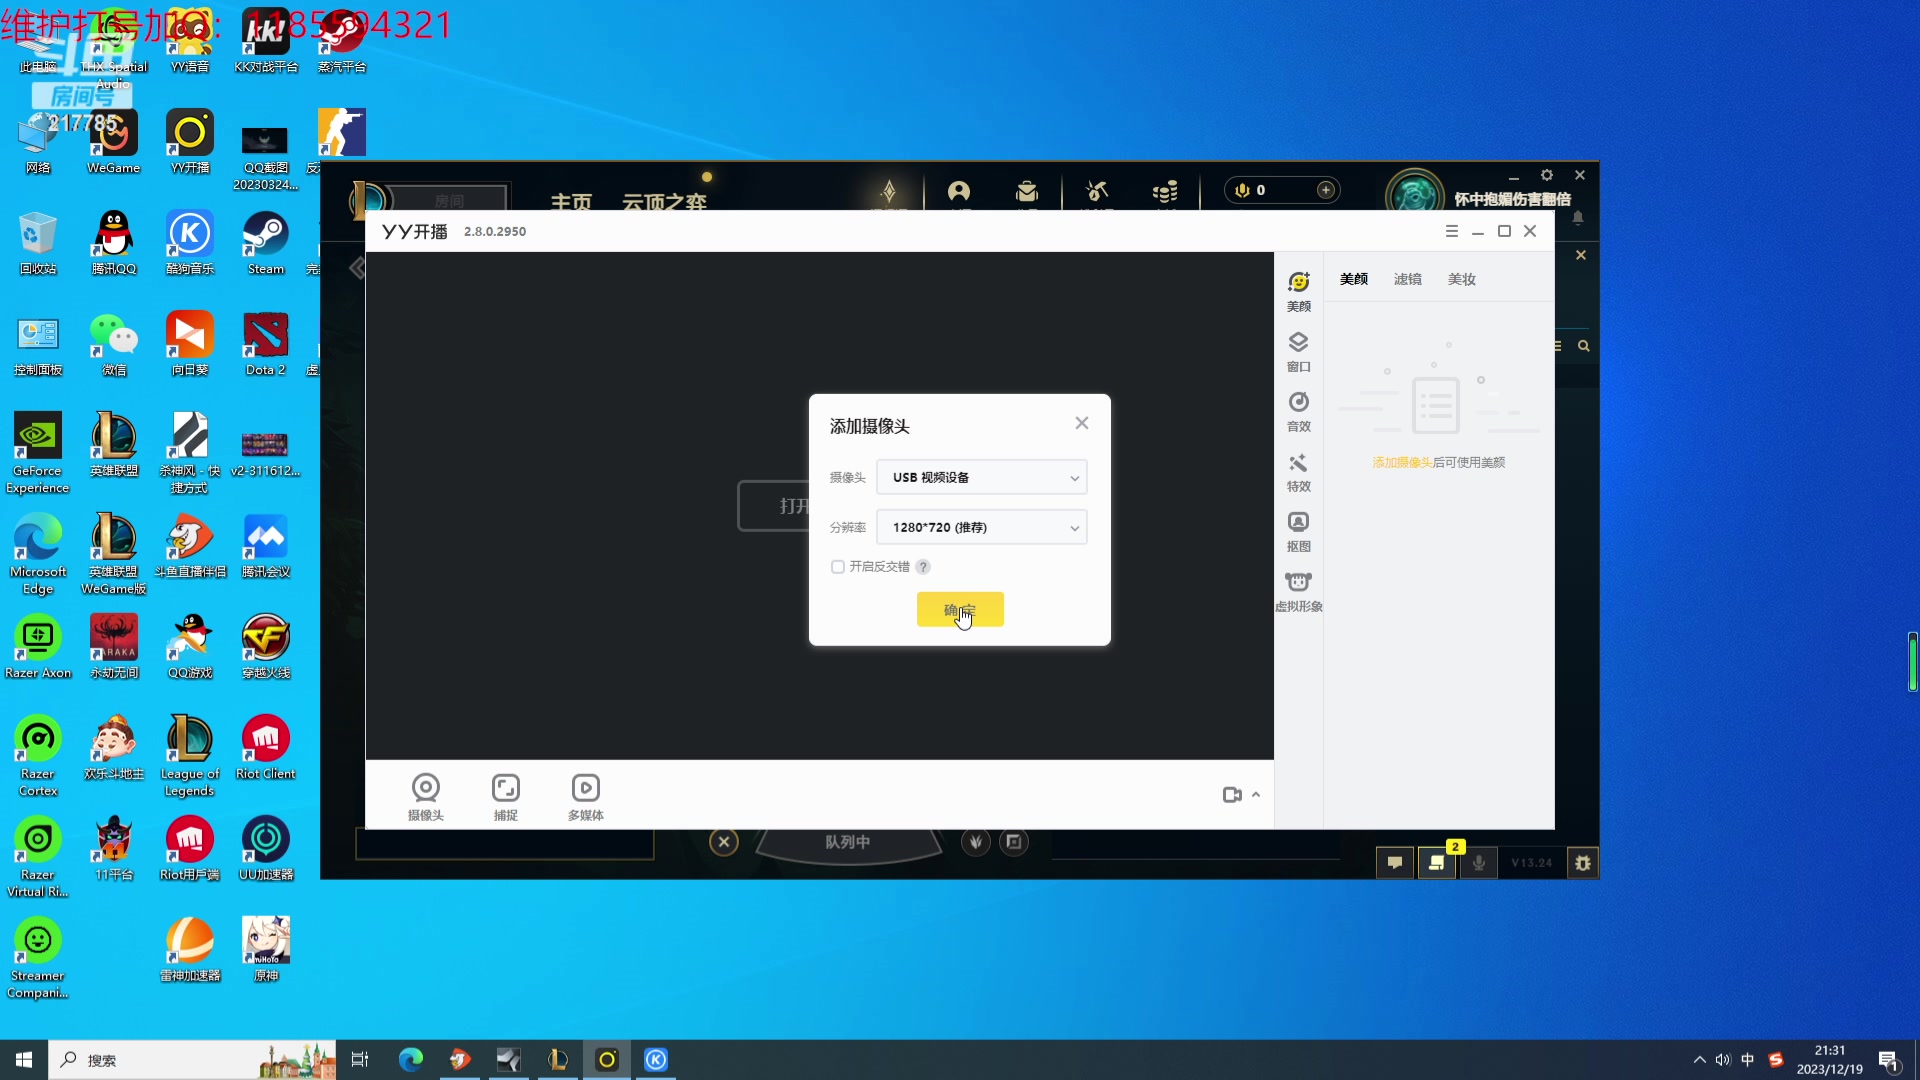Click notification bell in League client

(x=1578, y=218)
